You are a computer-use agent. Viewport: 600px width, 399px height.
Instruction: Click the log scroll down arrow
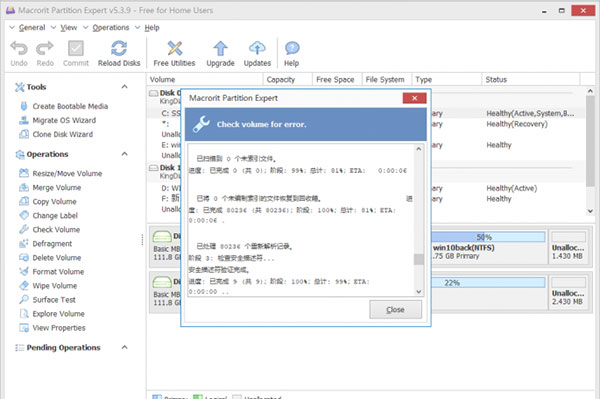(419, 292)
